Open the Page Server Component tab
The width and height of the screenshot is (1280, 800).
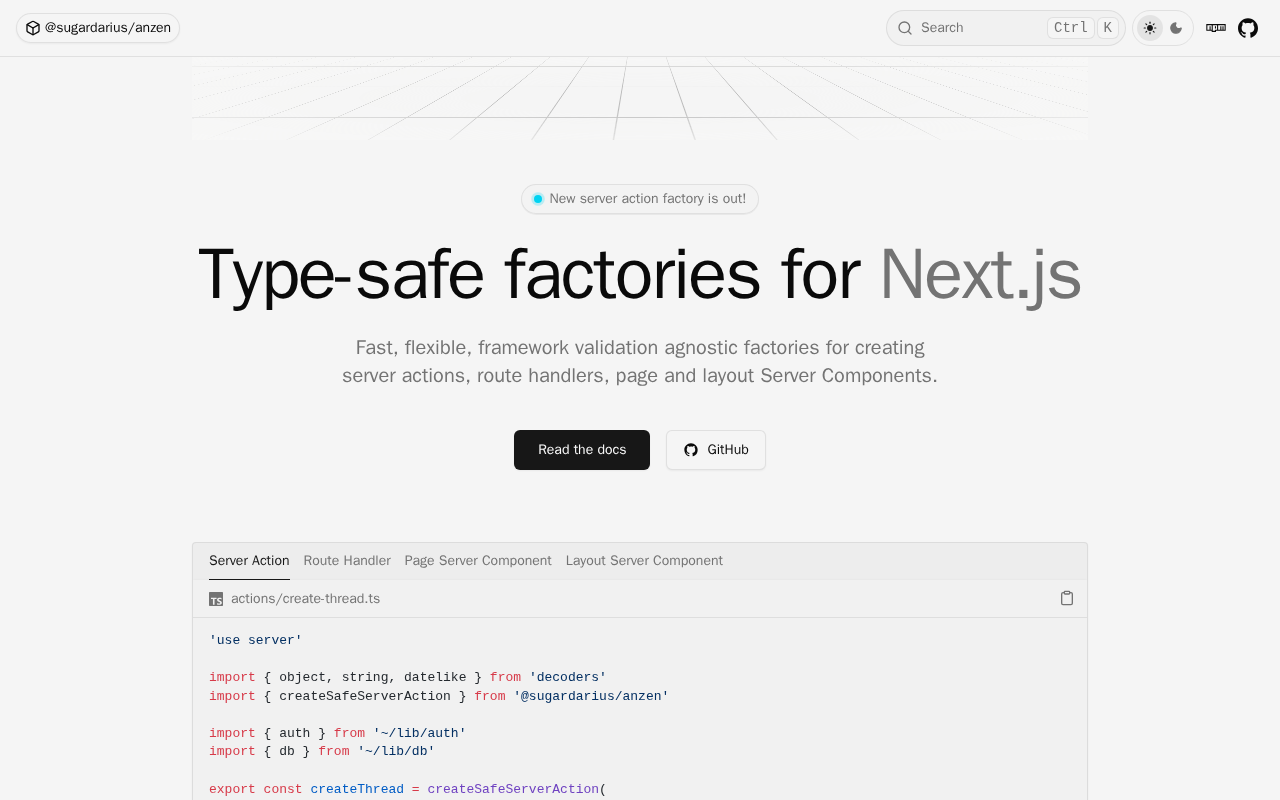point(478,561)
